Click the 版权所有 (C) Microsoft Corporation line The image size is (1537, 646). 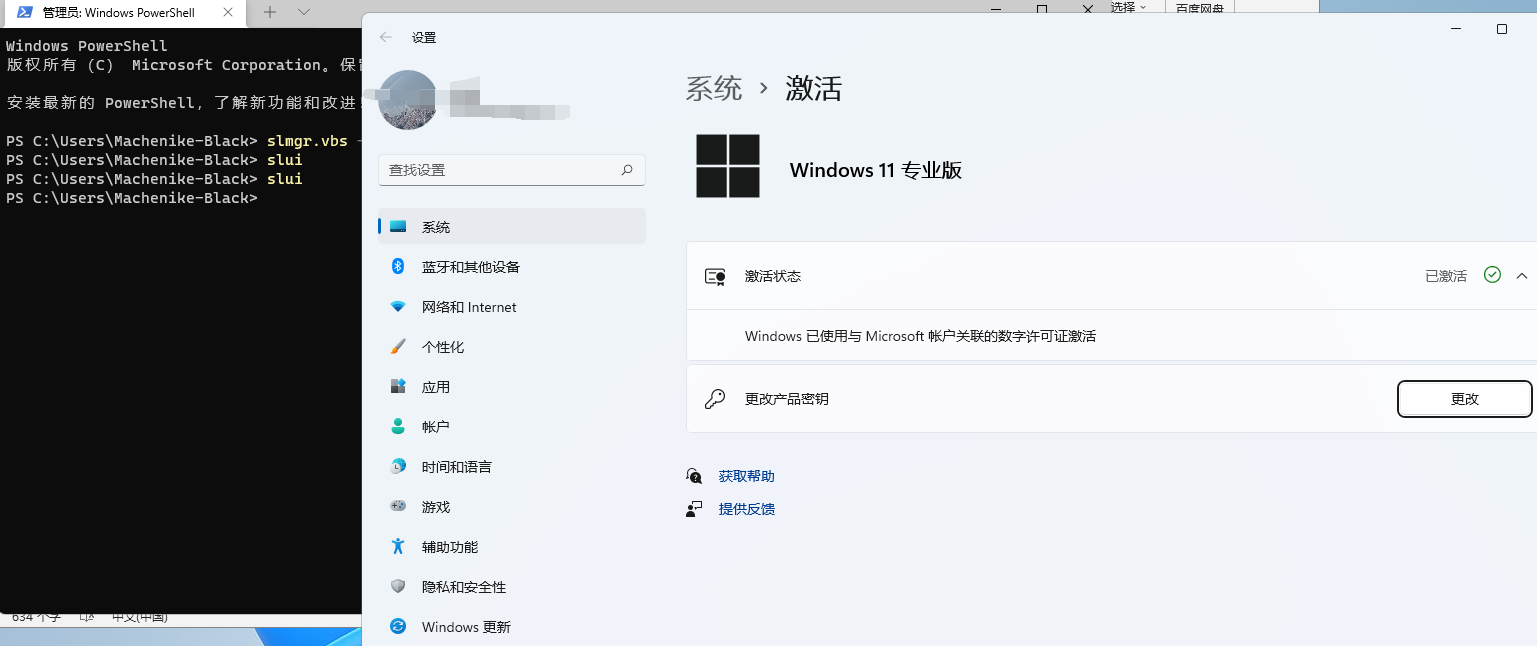183,65
